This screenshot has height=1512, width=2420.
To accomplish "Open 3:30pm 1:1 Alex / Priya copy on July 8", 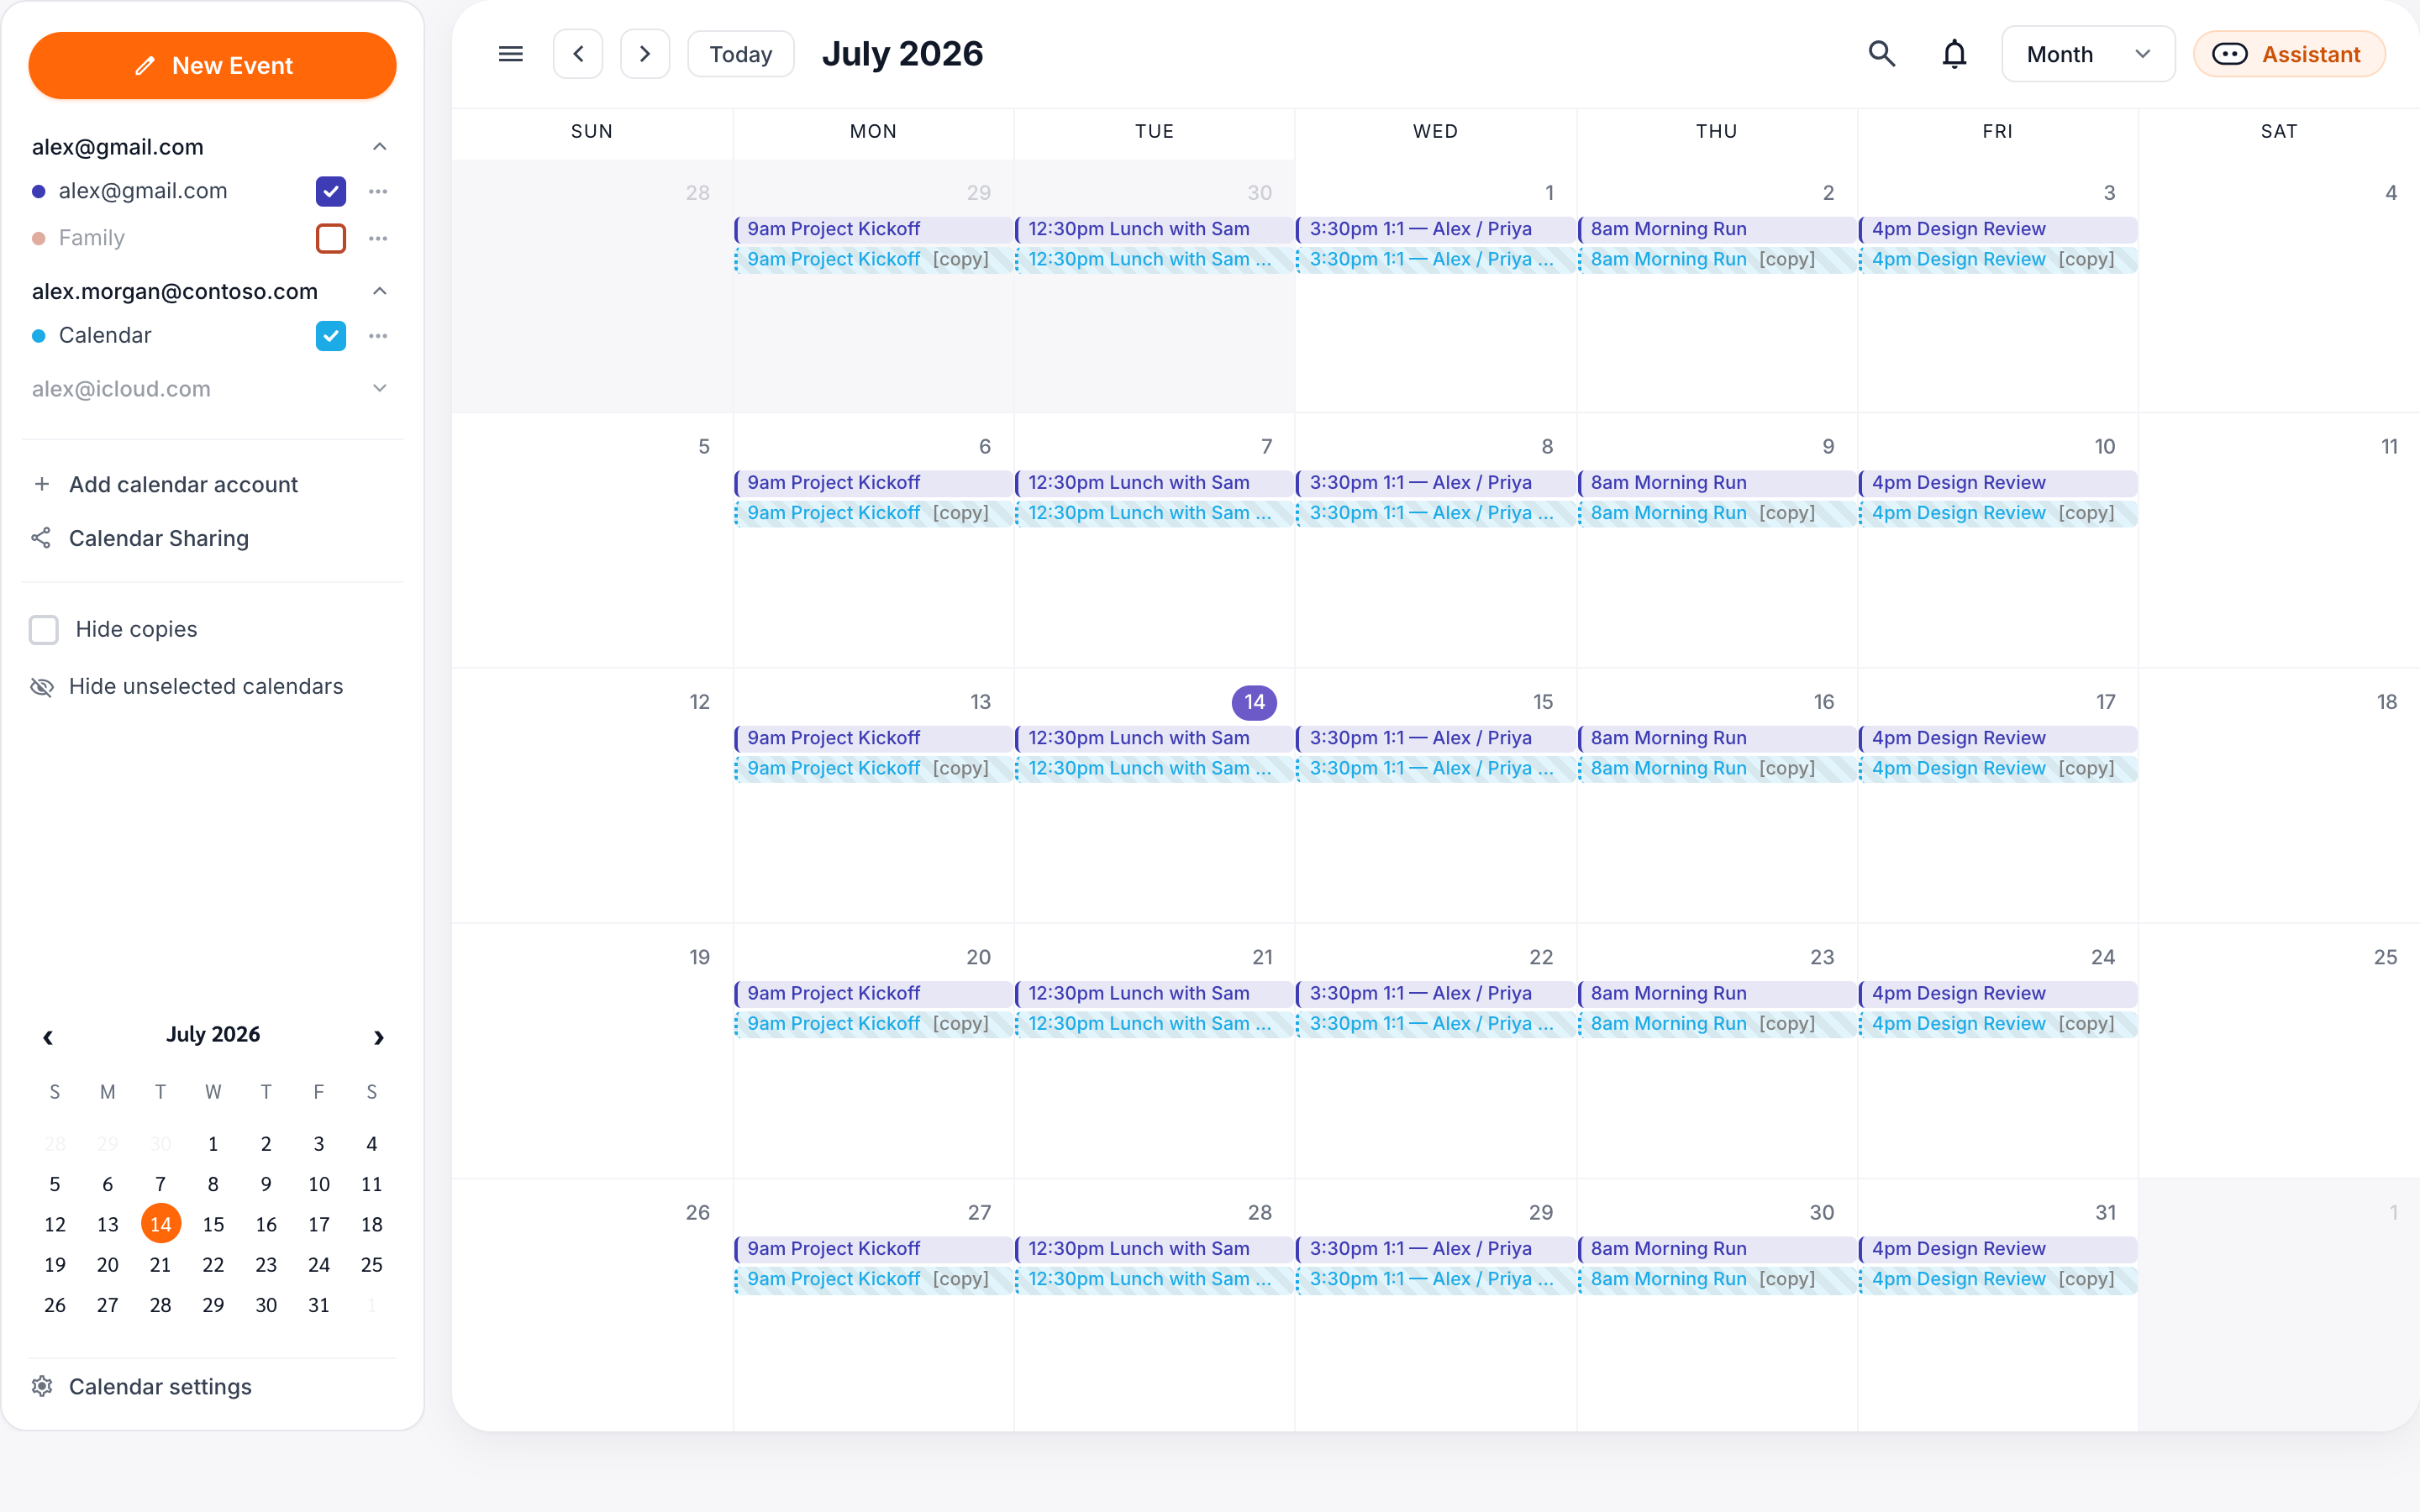I will [1435, 513].
